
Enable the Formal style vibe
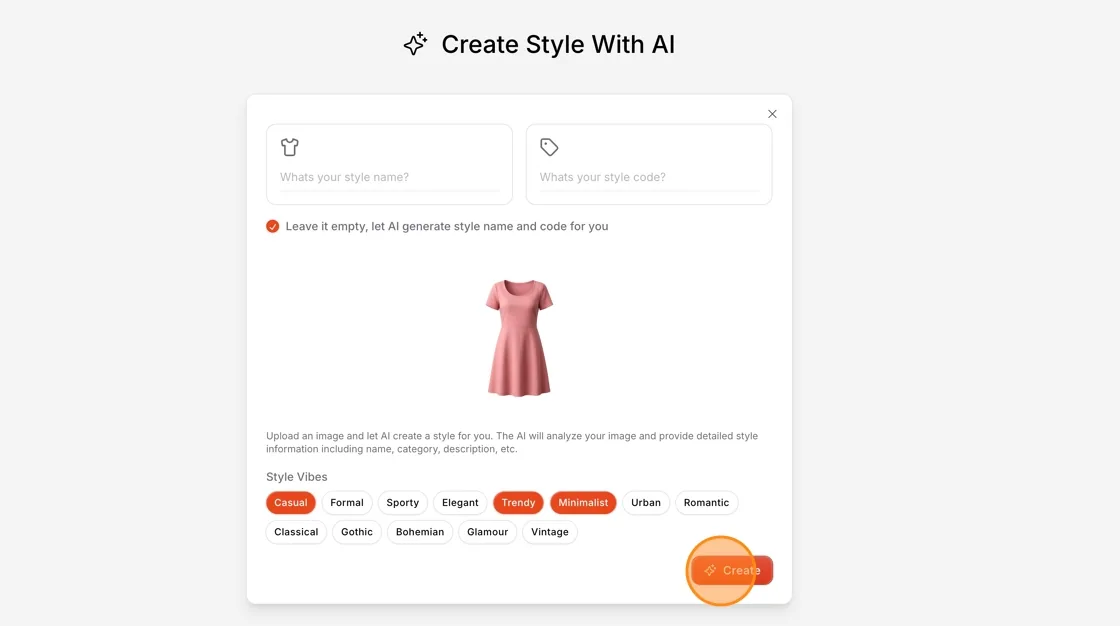pyautogui.click(x=347, y=502)
